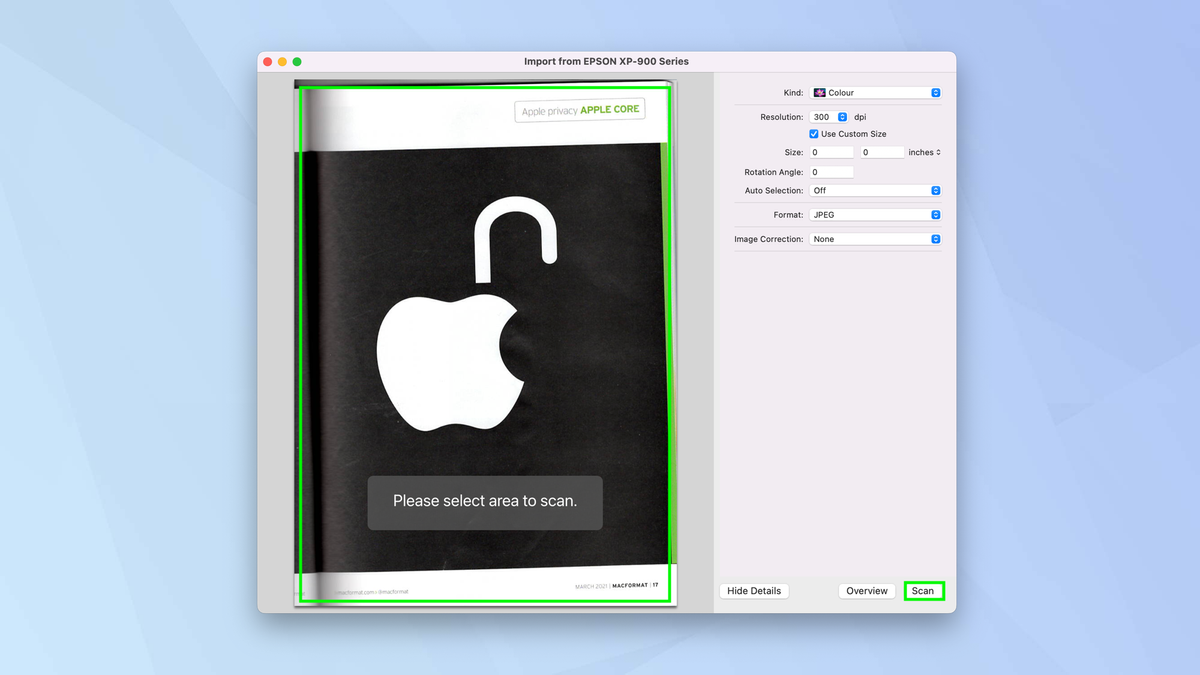Switch Image Correction from None
The height and width of the screenshot is (675, 1200).
click(x=875, y=238)
